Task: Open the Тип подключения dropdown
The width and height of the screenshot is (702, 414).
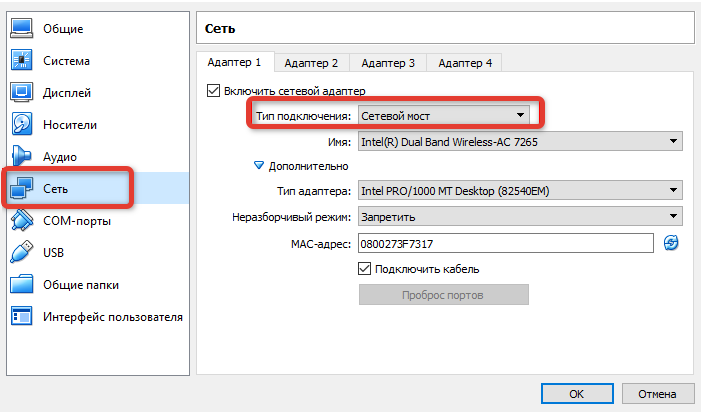Action: pos(442,116)
